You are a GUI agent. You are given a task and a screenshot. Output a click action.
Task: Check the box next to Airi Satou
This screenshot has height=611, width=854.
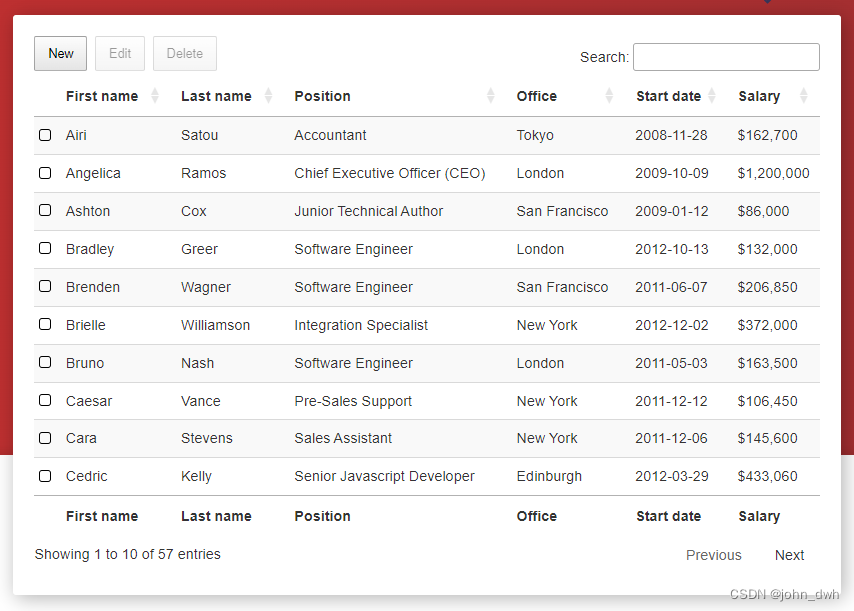tap(45, 134)
